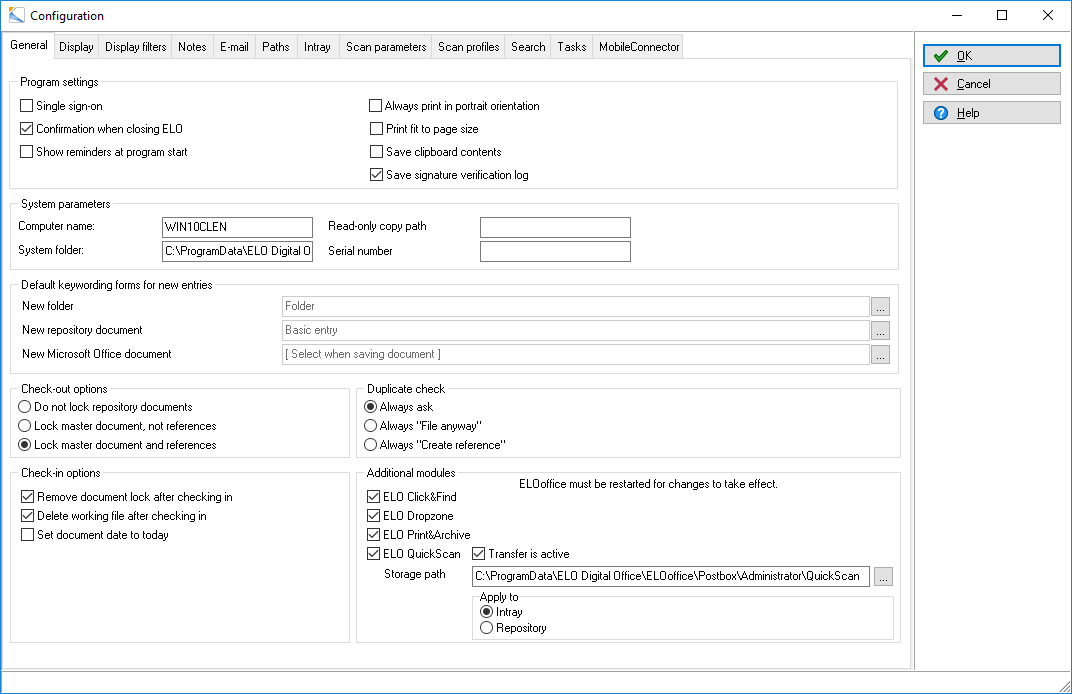
Task: Browse form for New Microsoft Office document
Action: [881, 355]
